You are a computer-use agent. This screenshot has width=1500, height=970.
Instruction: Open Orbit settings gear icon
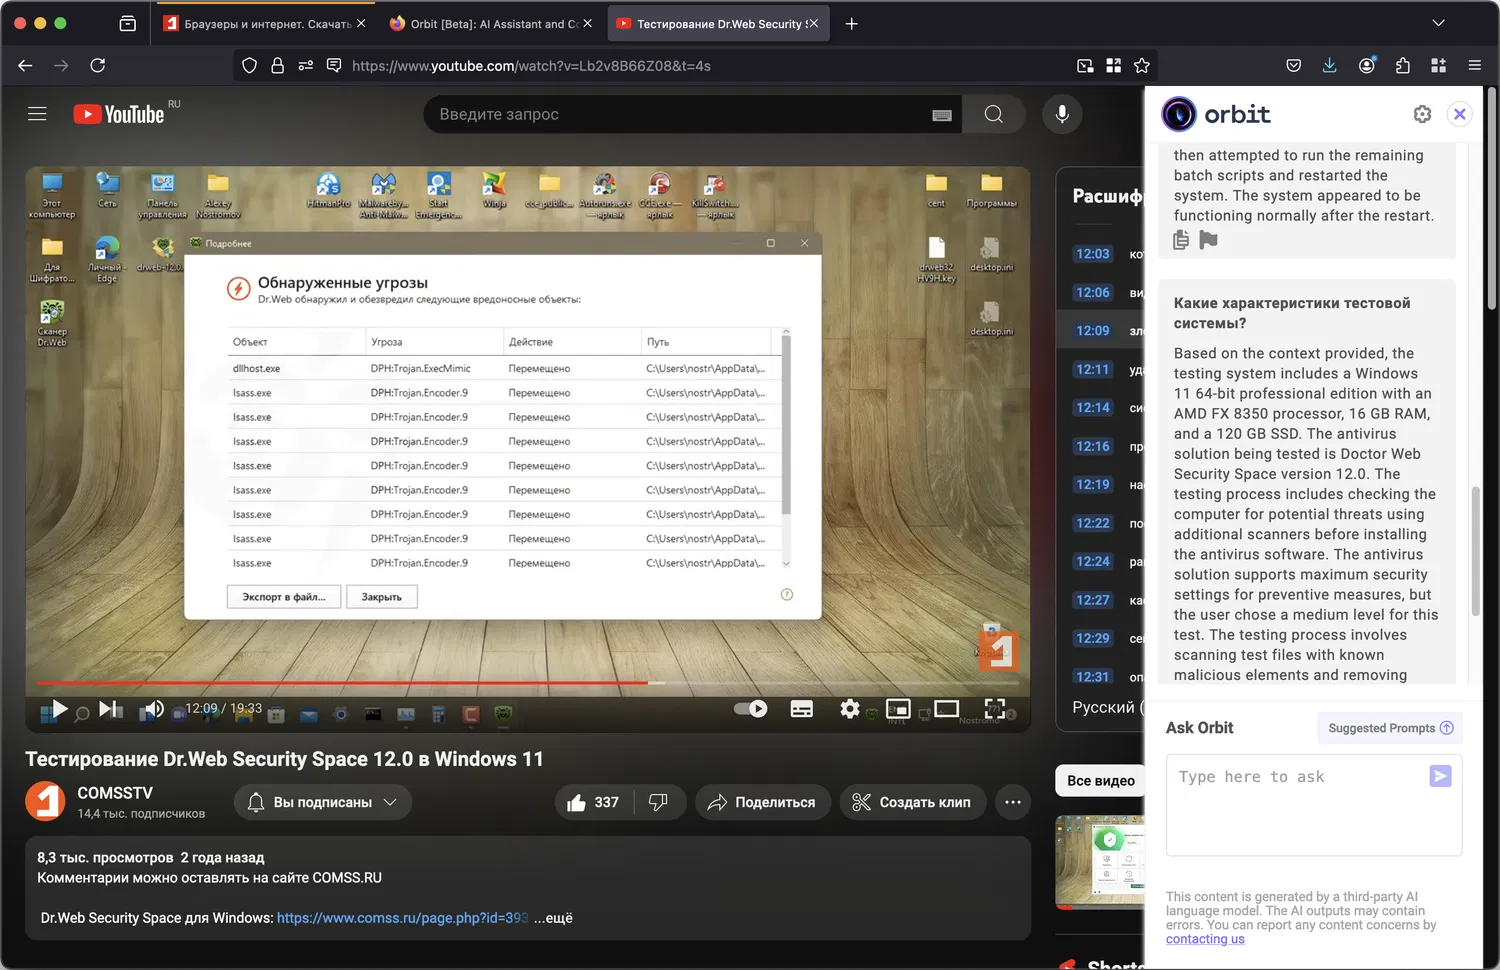click(1422, 114)
